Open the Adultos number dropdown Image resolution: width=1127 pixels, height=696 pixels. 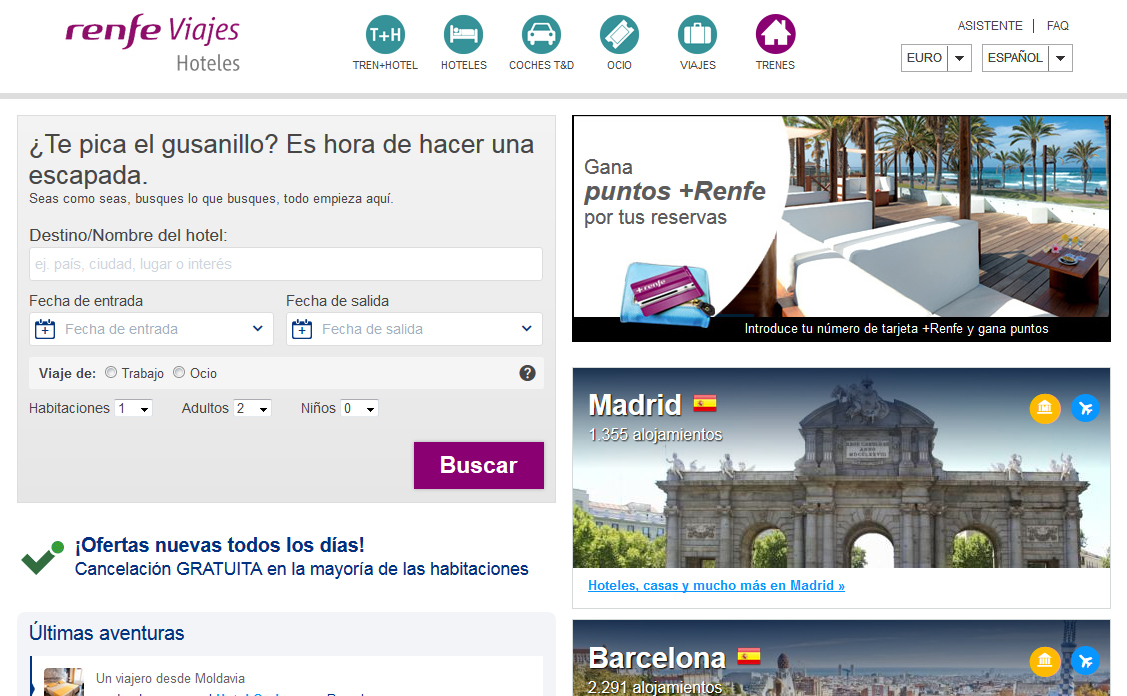(252, 409)
